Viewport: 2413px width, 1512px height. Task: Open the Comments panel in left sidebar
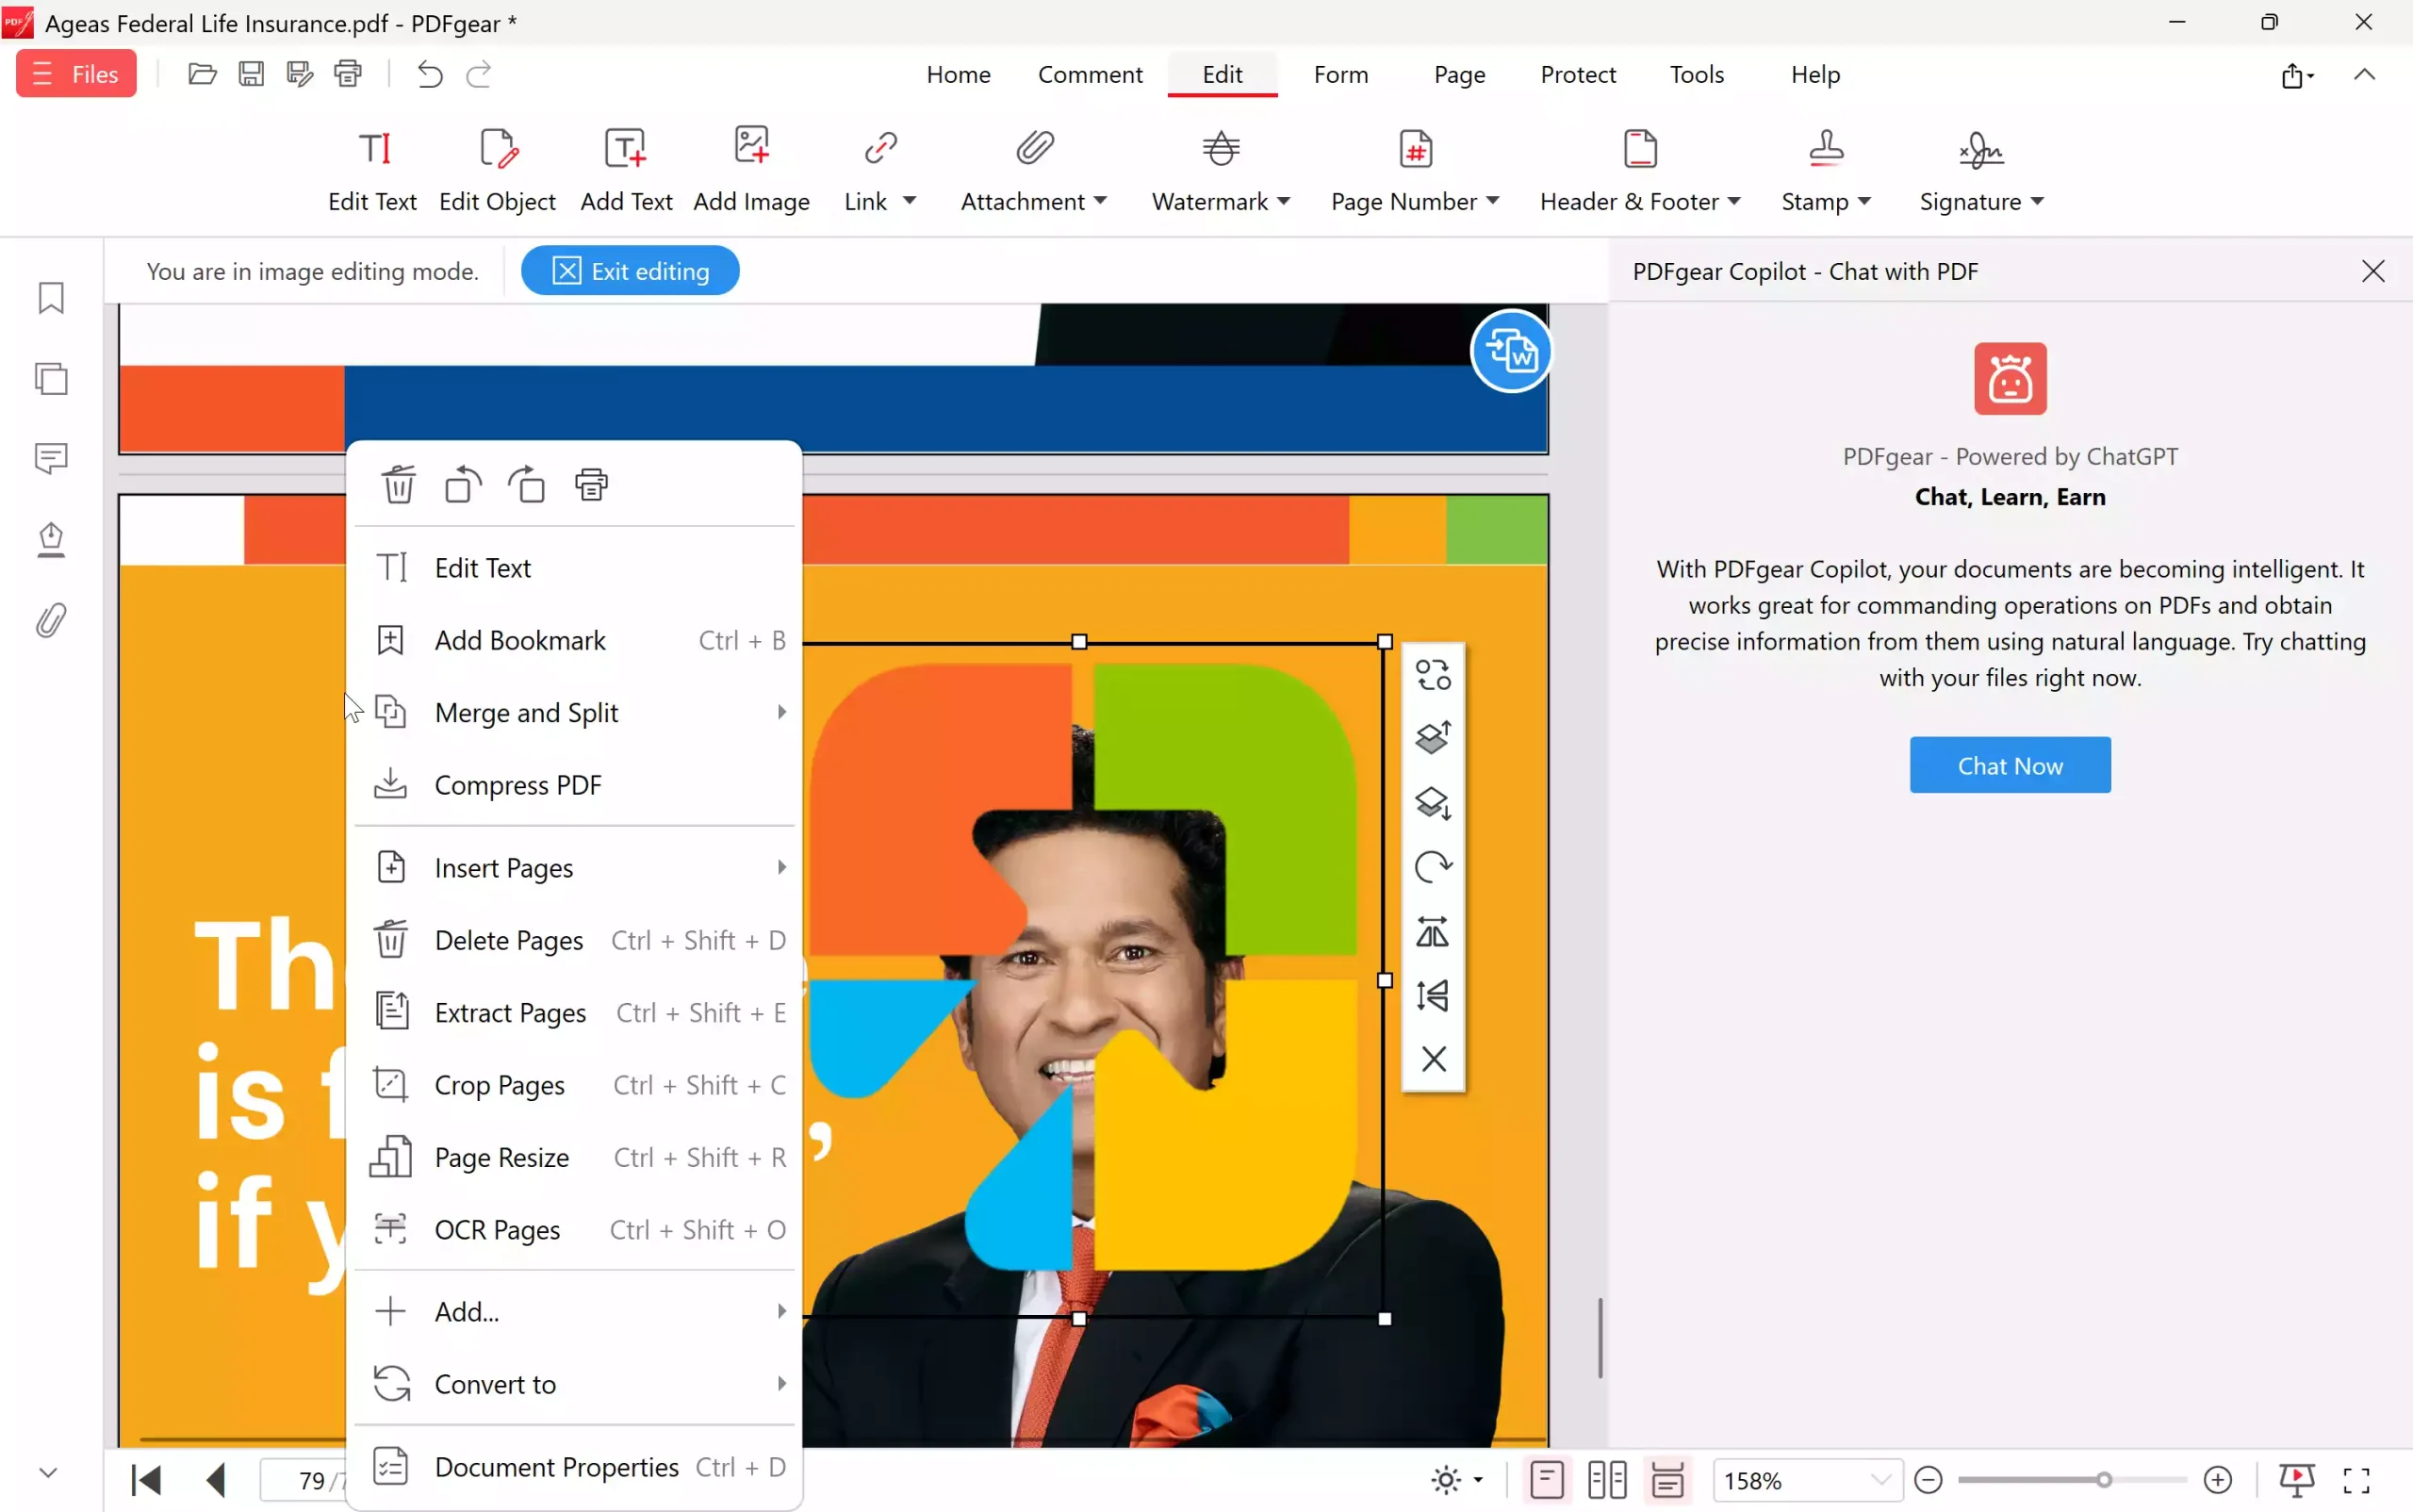coord(50,458)
